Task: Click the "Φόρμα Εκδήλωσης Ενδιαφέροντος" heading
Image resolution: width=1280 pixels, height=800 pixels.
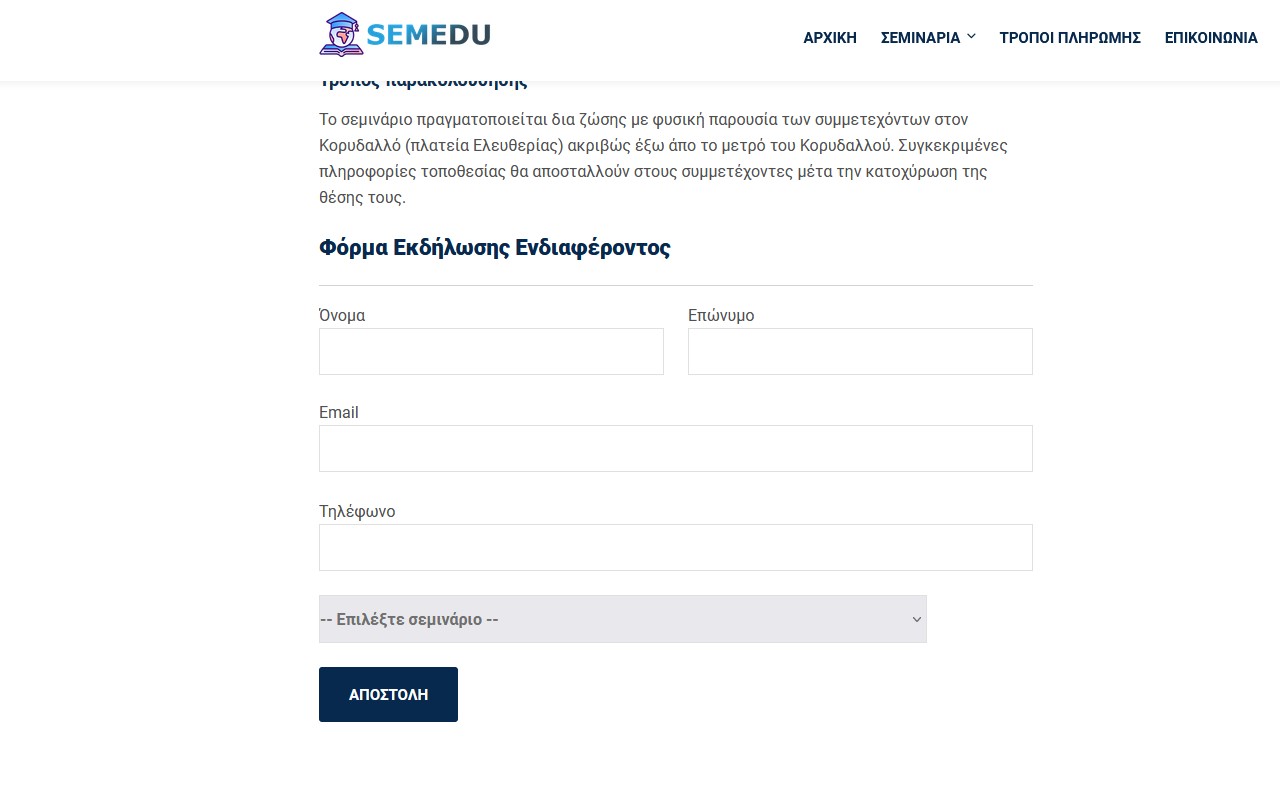Action: pyautogui.click(x=494, y=248)
